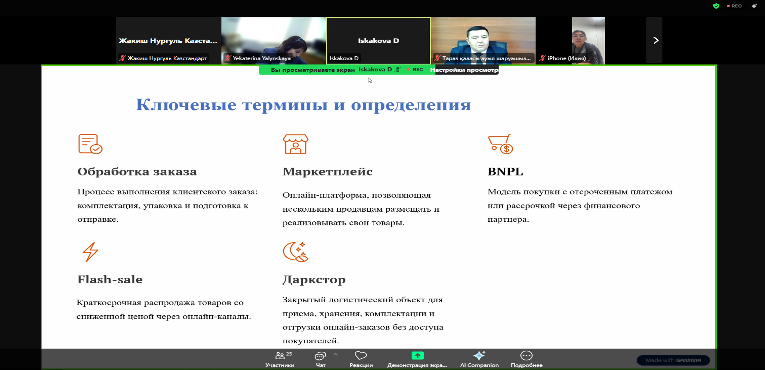Click the Маркетплейс storefront icon
This screenshot has width=765, height=370.
click(295, 144)
